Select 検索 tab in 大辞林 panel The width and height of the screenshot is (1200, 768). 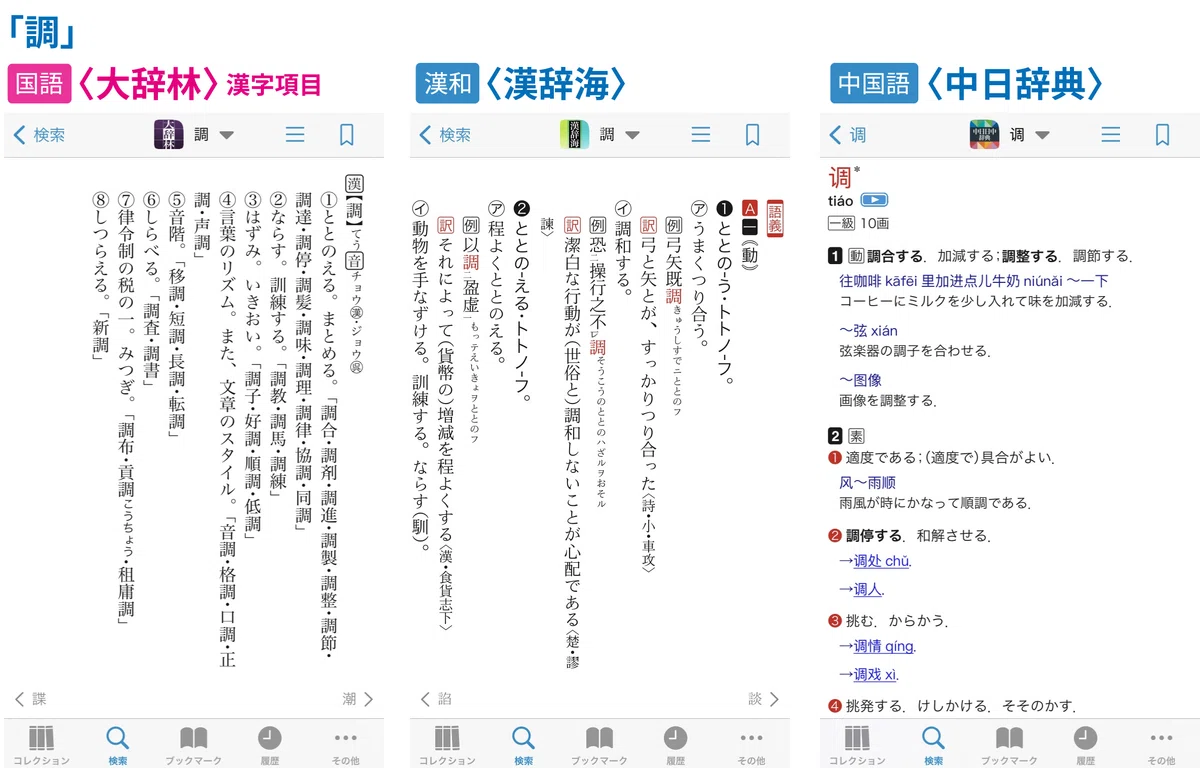(117, 745)
